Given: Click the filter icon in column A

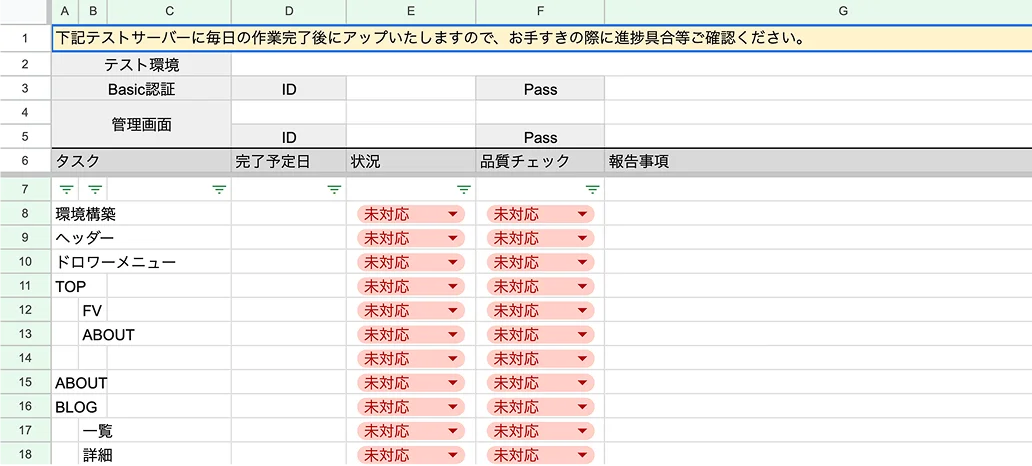Looking at the screenshot, I should click(67, 189).
